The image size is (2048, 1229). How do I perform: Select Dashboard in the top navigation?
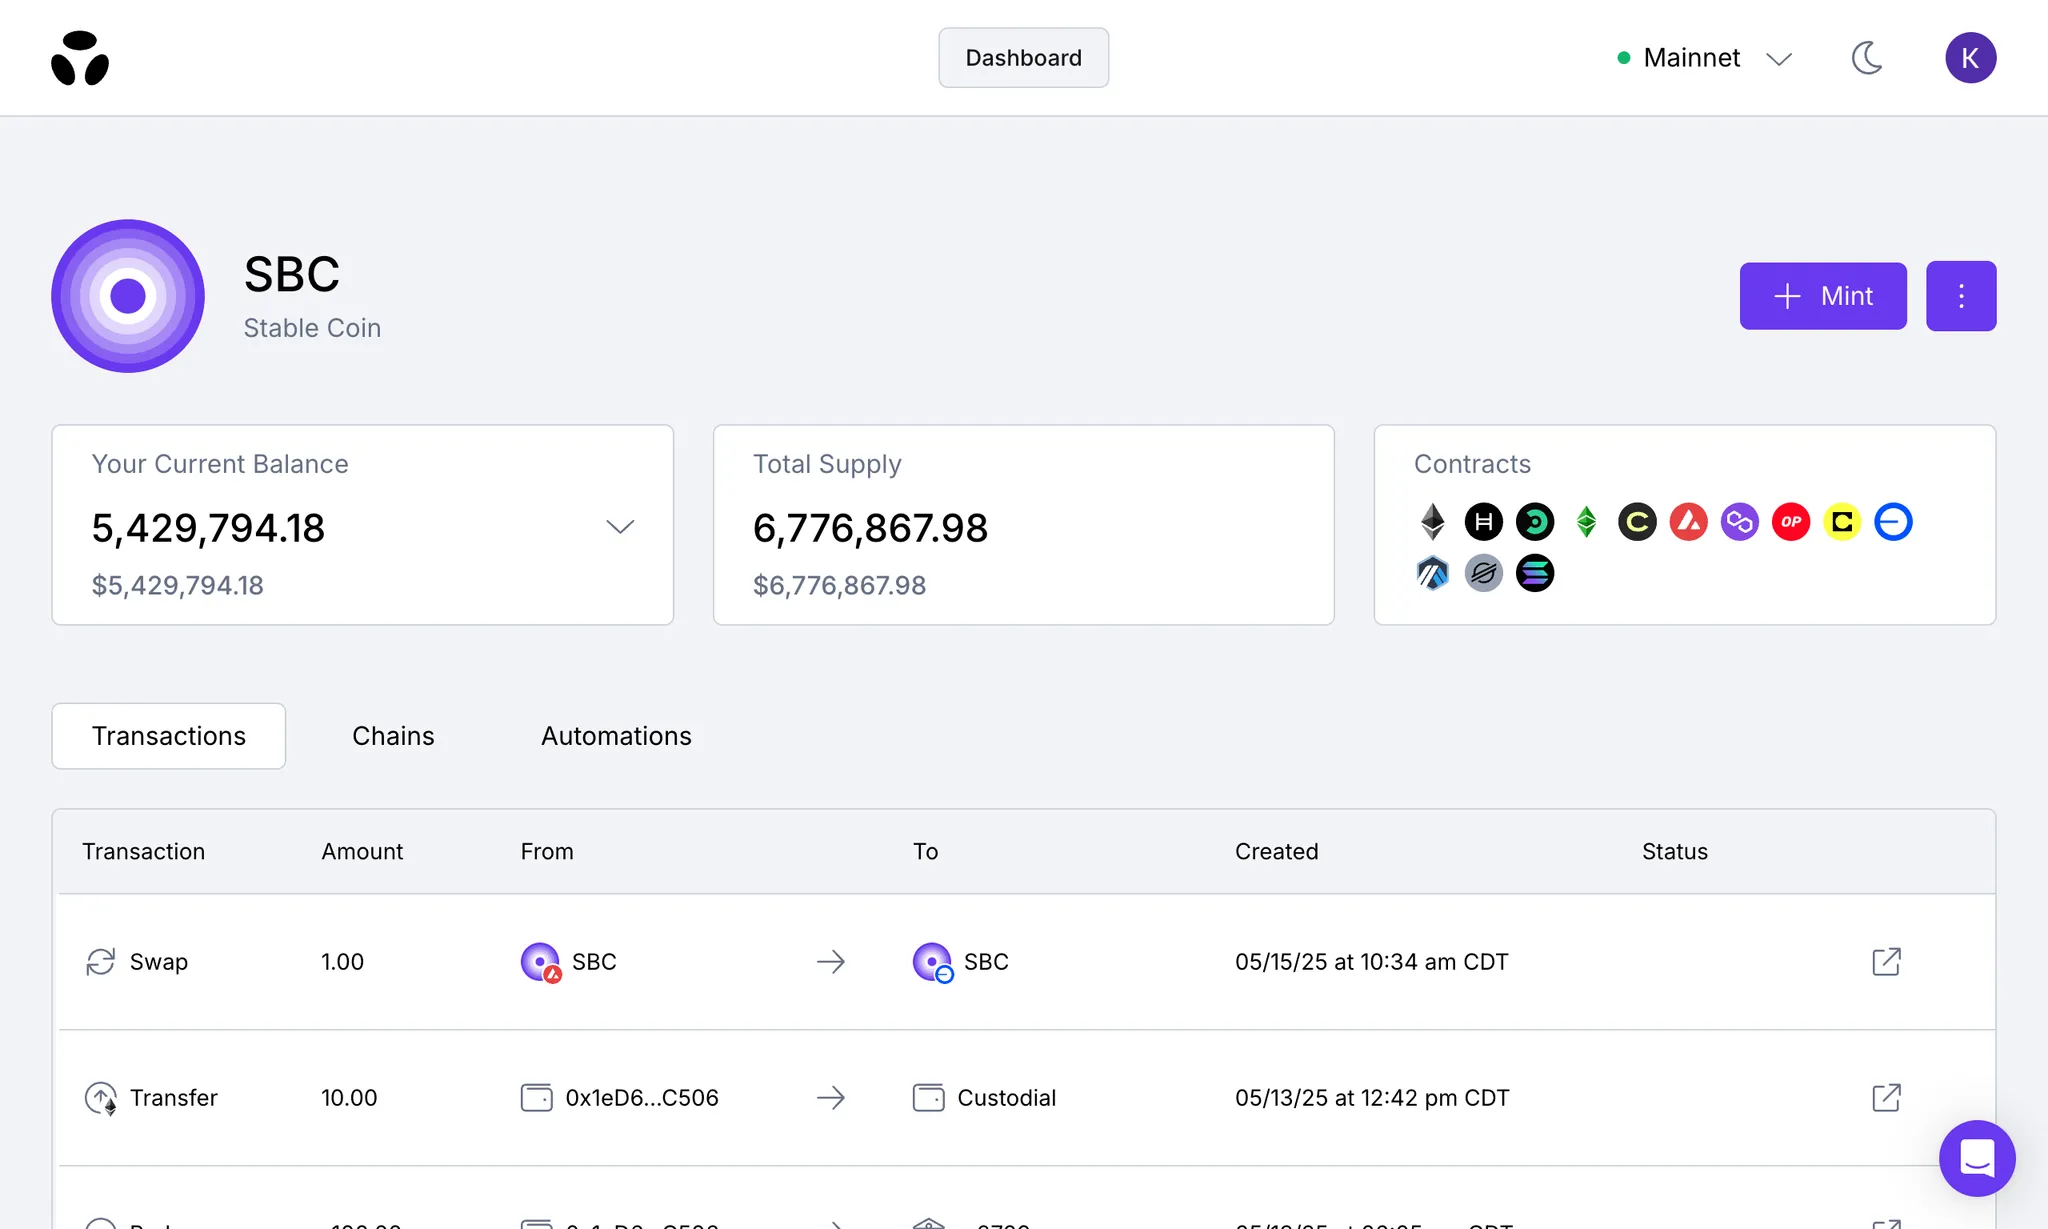(x=1023, y=57)
